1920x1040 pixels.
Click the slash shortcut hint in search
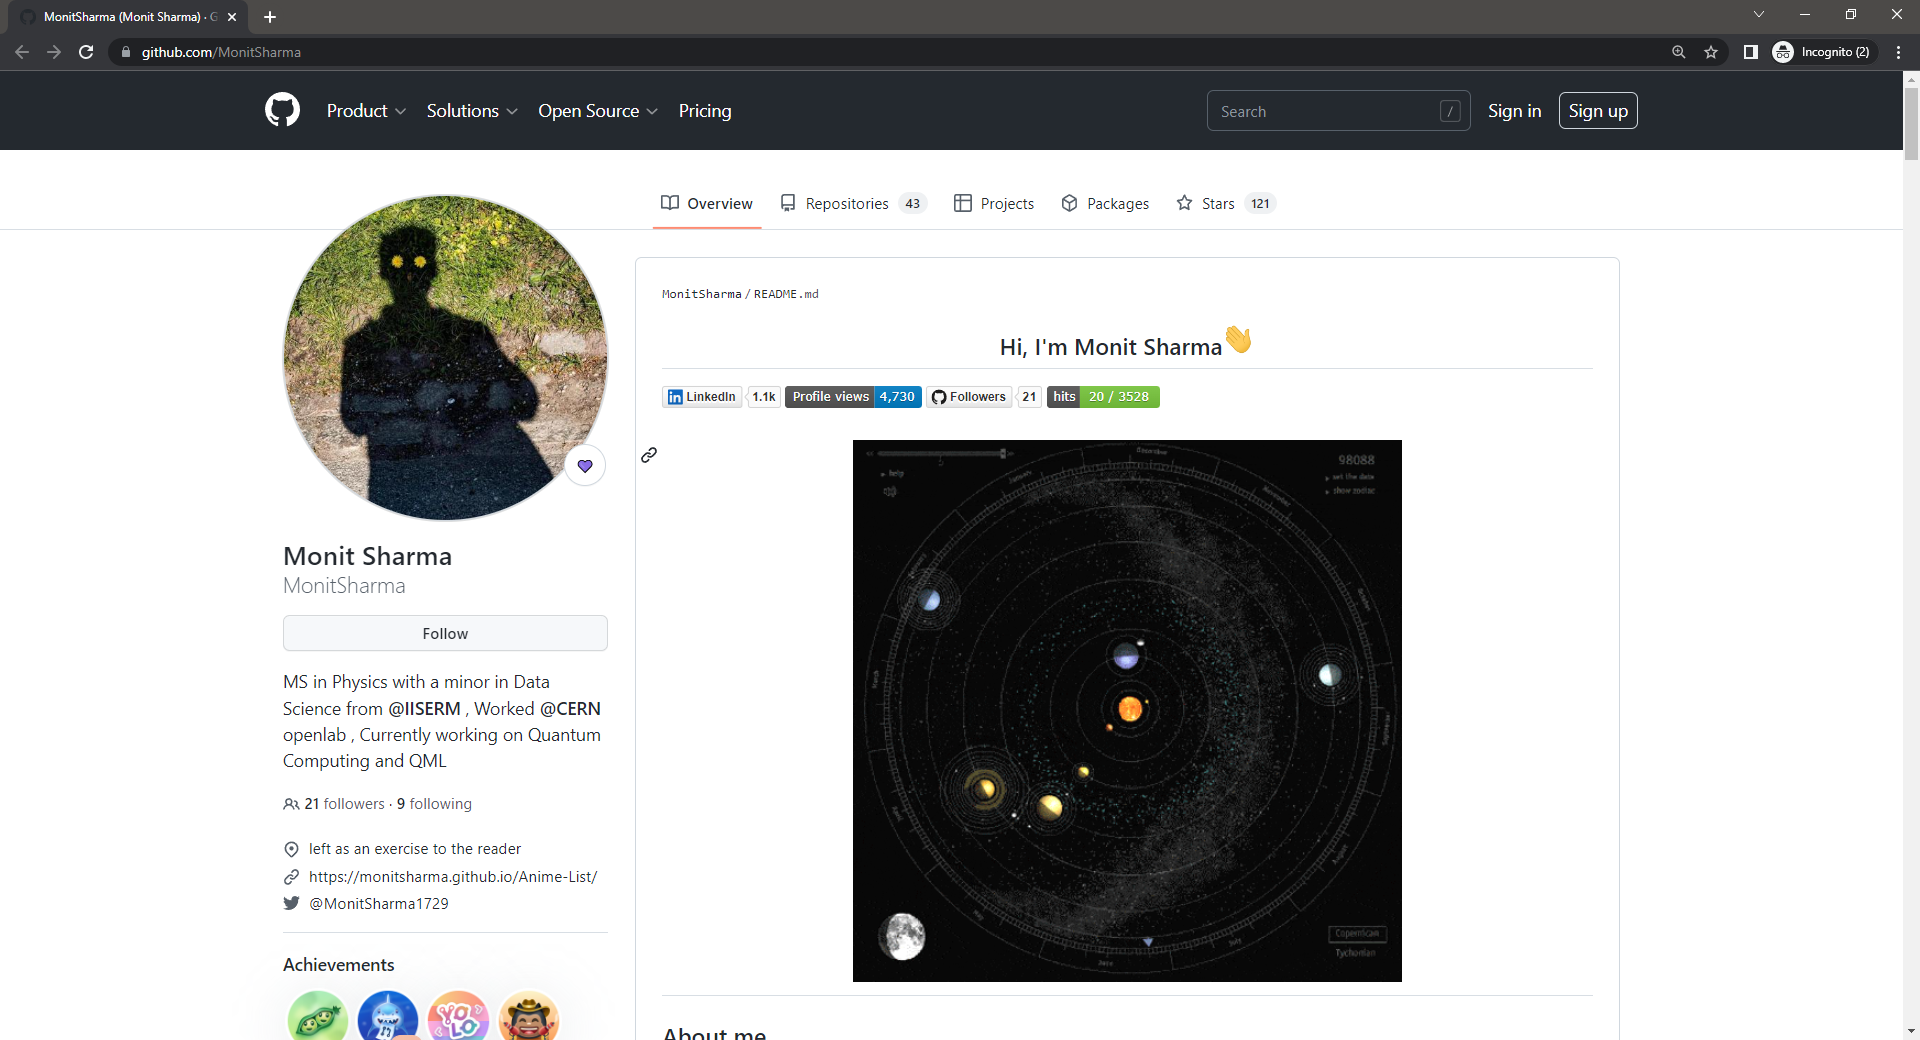1450,111
